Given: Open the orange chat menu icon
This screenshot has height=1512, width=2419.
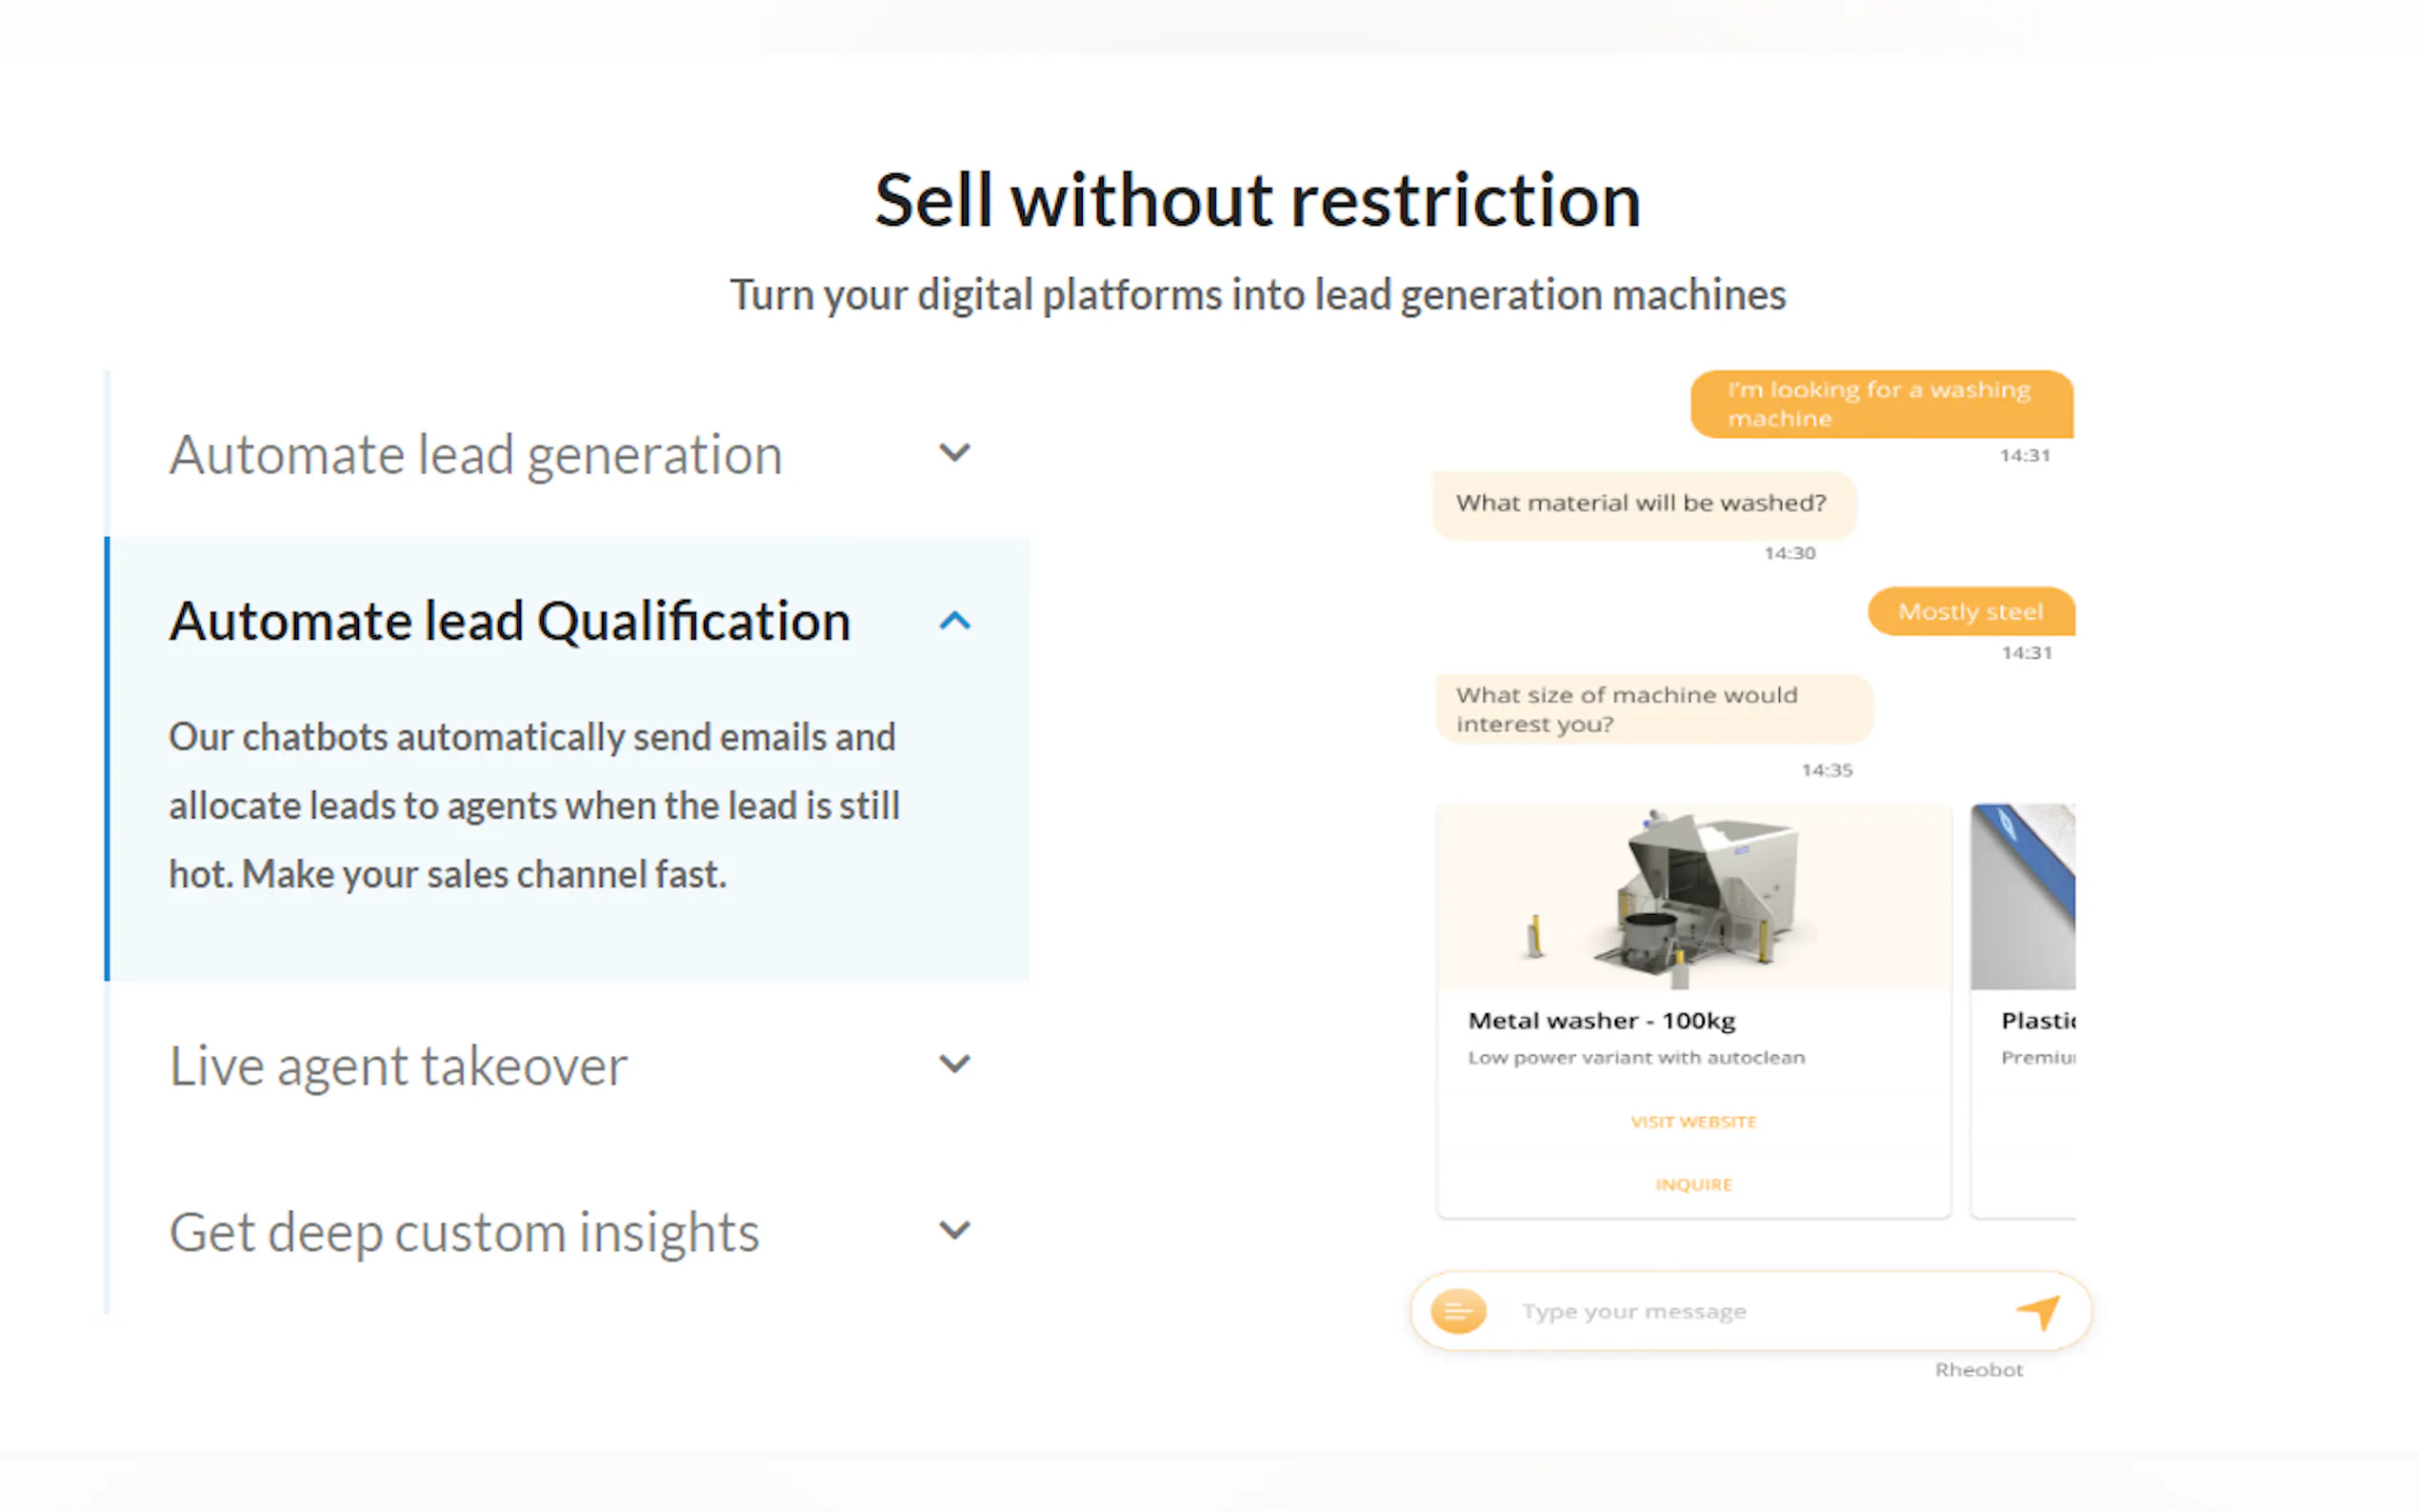Looking at the screenshot, I should click(1458, 1311).
